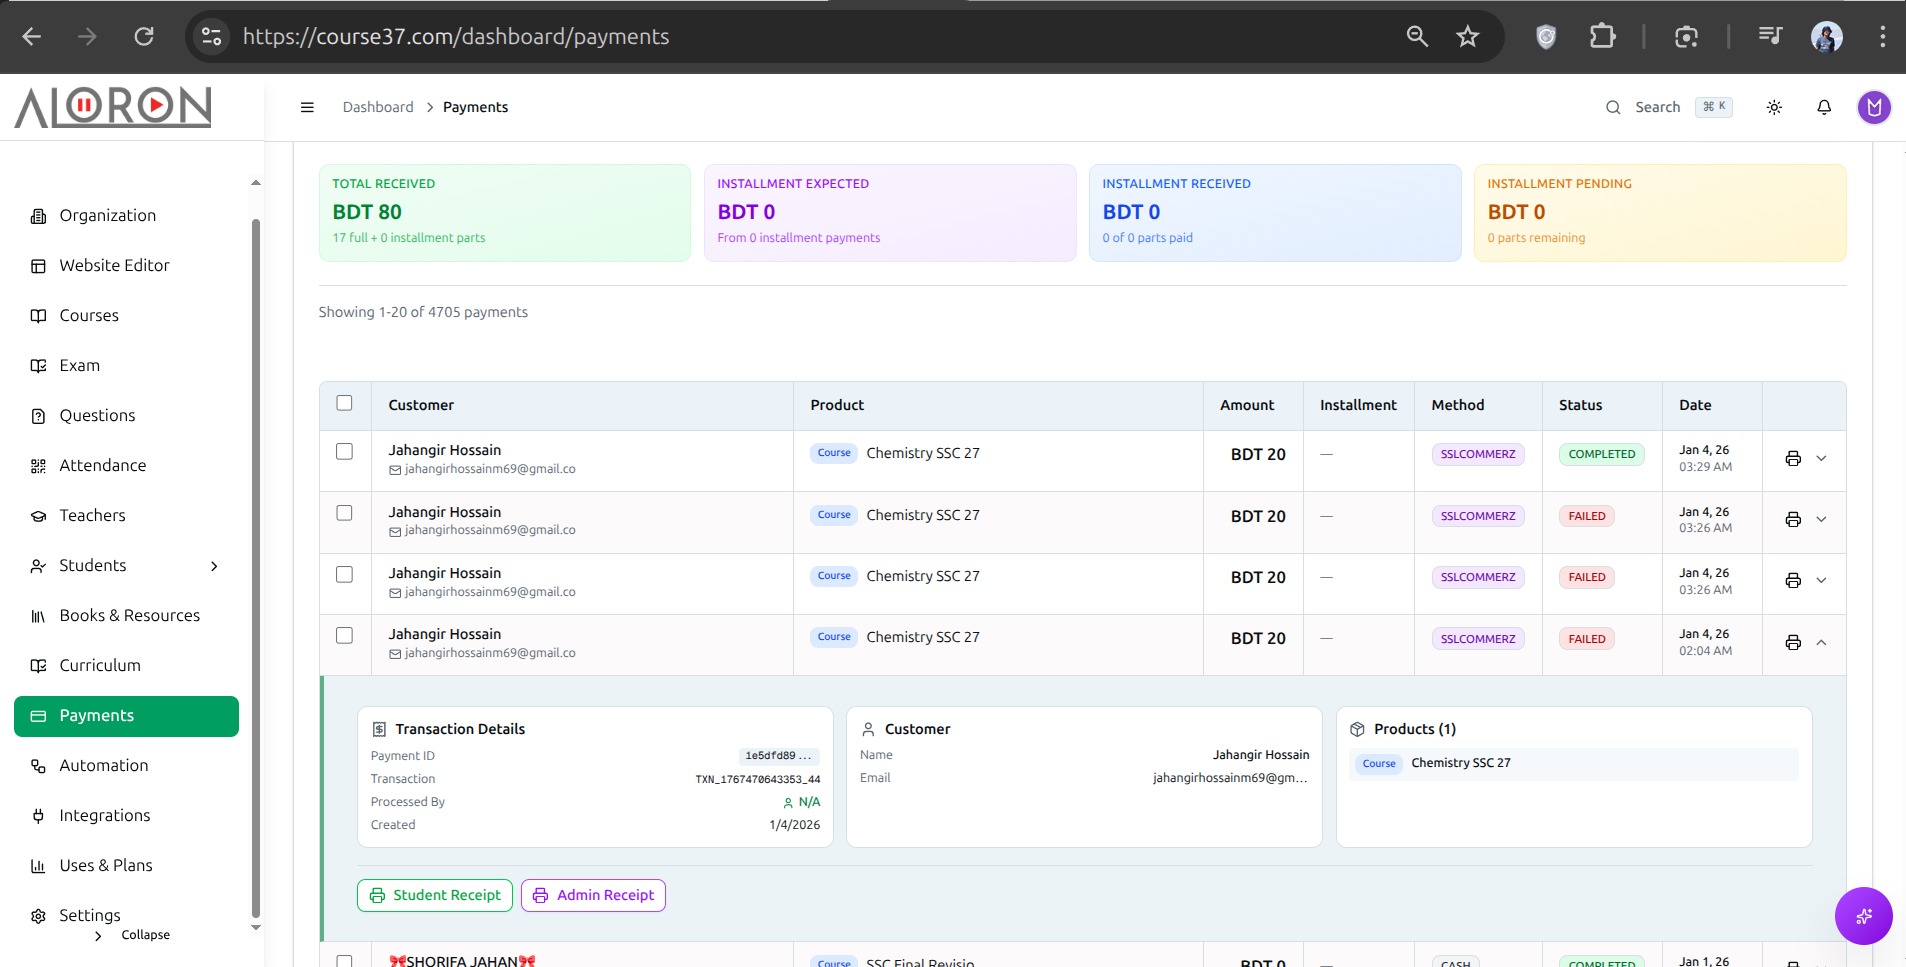Expand the Students submenu arrow
Image resolution: width=1906 pixels, height=967 pixels.
tap(214, 566)
